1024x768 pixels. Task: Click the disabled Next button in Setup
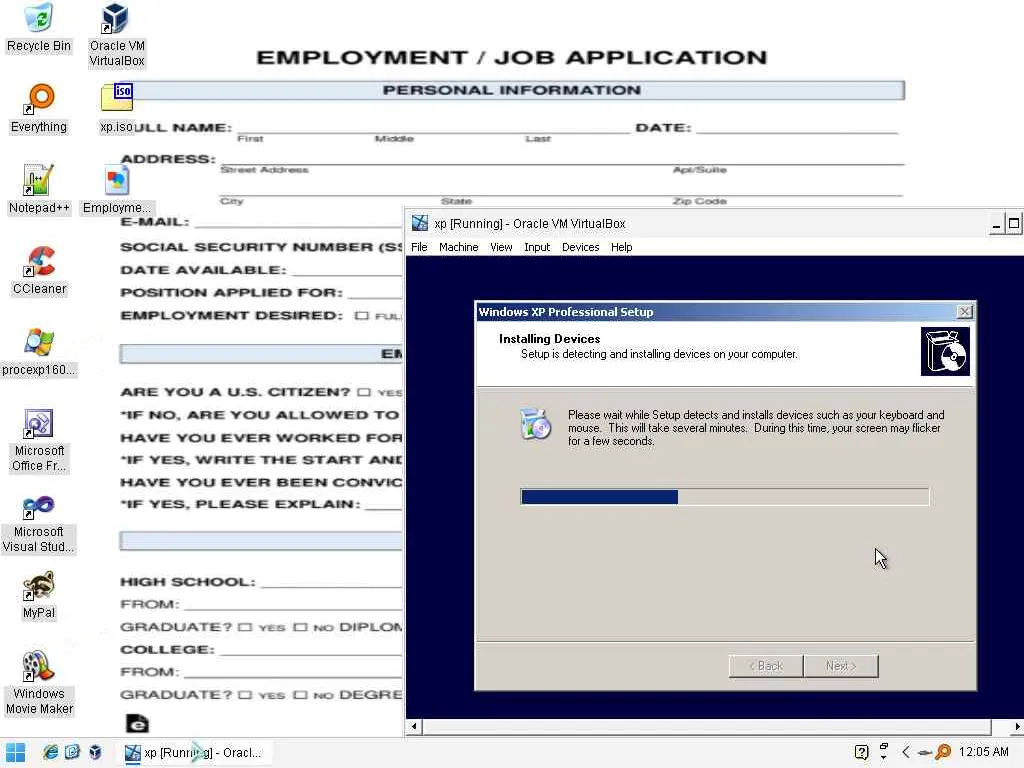pos(841,665)
